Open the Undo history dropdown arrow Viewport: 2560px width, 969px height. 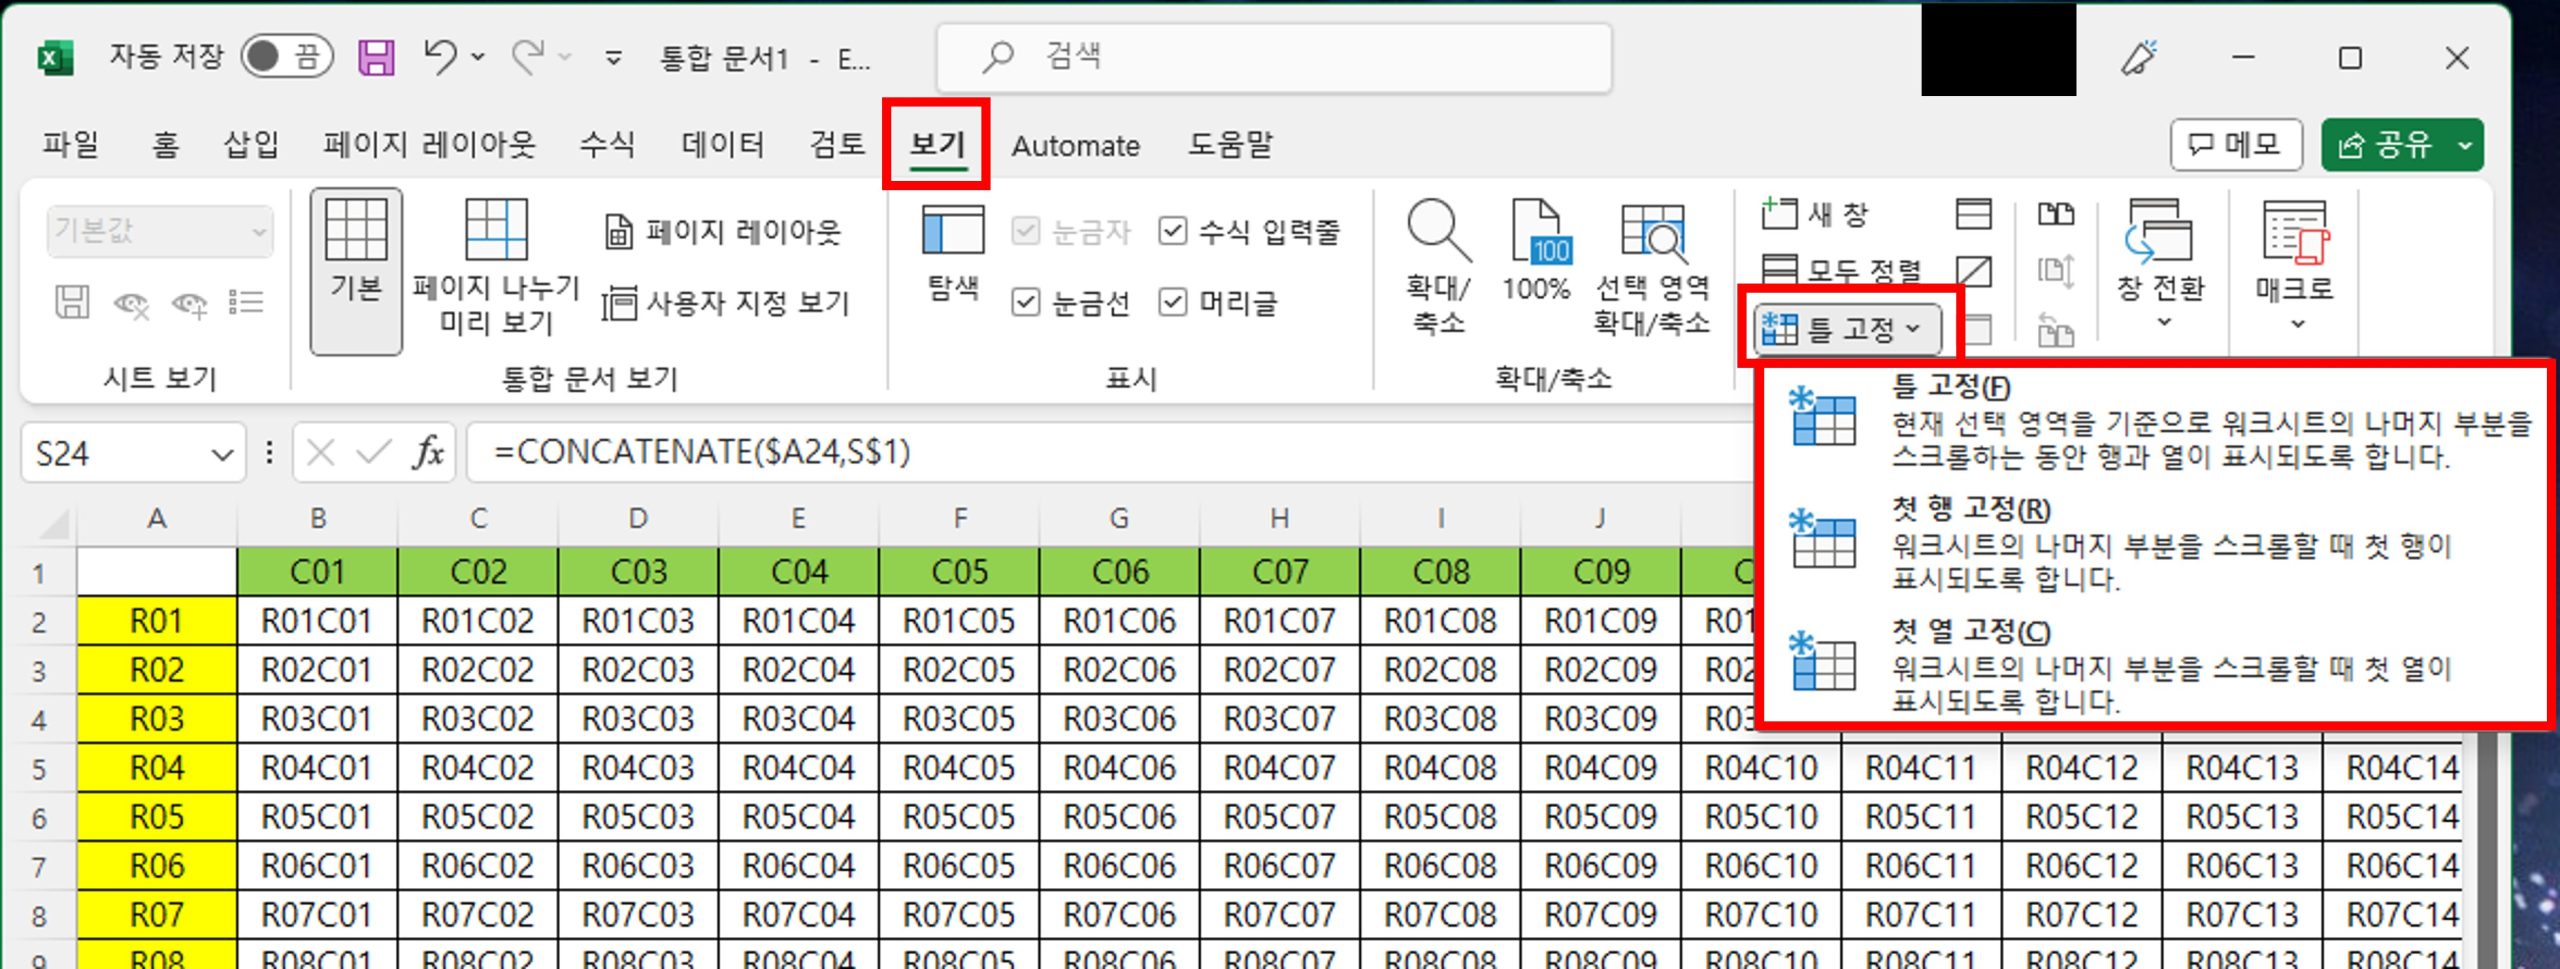point(479,58)
